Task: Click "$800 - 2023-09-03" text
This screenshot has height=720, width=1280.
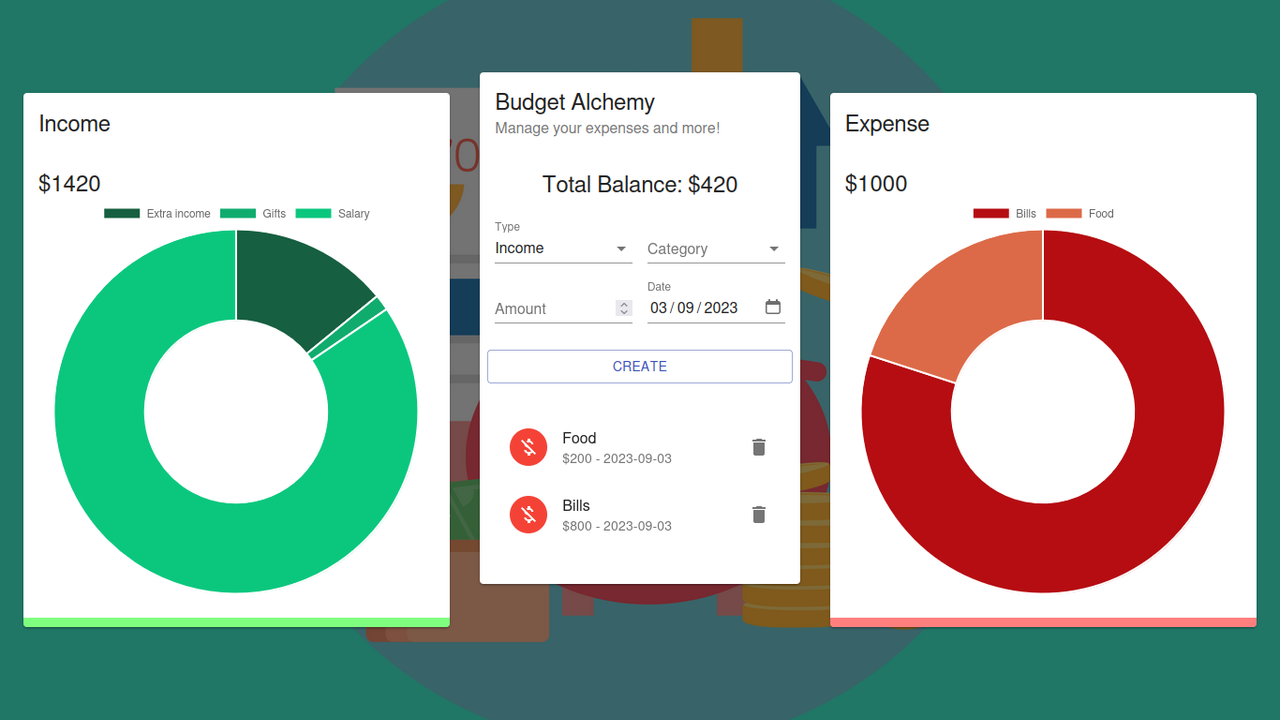Action: [x=617, y=526]
